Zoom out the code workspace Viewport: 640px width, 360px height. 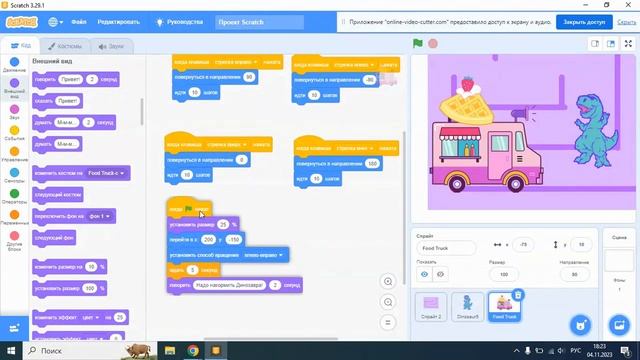(x=388, y=302)
